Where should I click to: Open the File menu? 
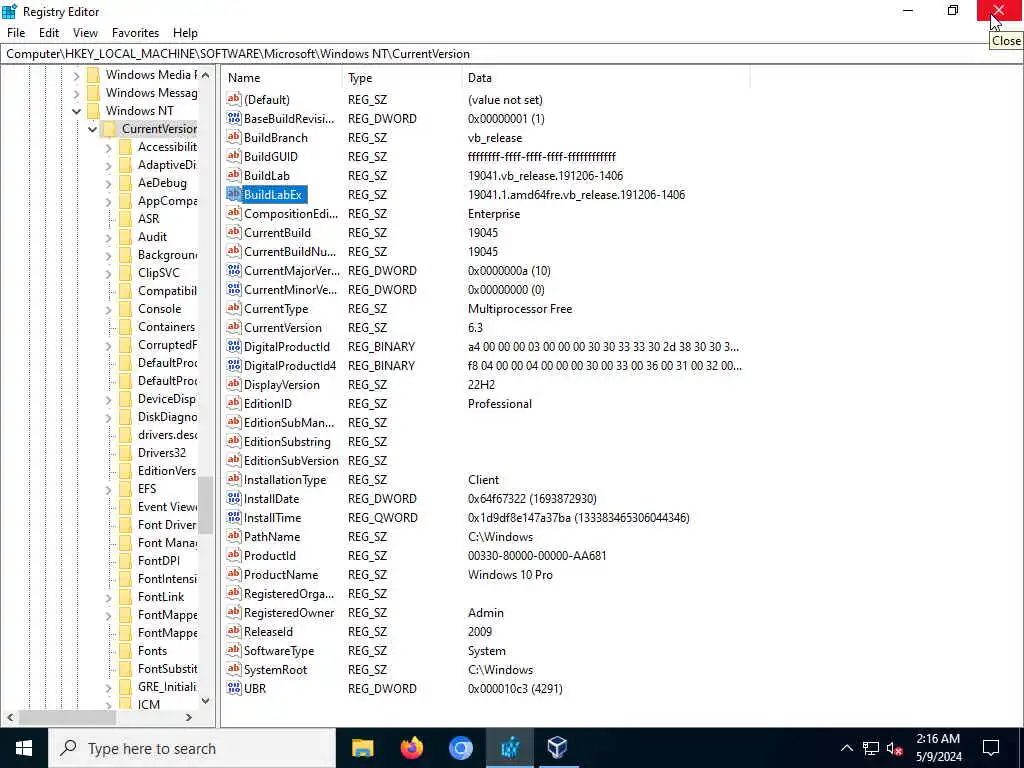point(16,33)
